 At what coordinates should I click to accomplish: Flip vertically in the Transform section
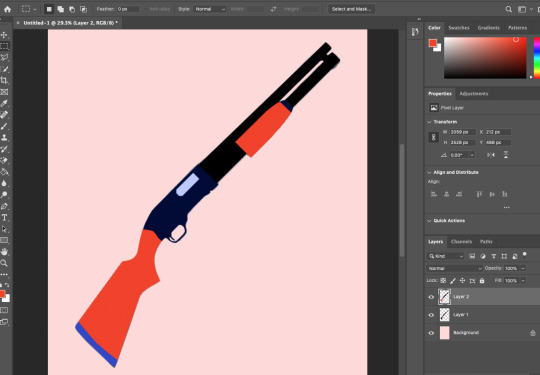(x=506, y=155)
